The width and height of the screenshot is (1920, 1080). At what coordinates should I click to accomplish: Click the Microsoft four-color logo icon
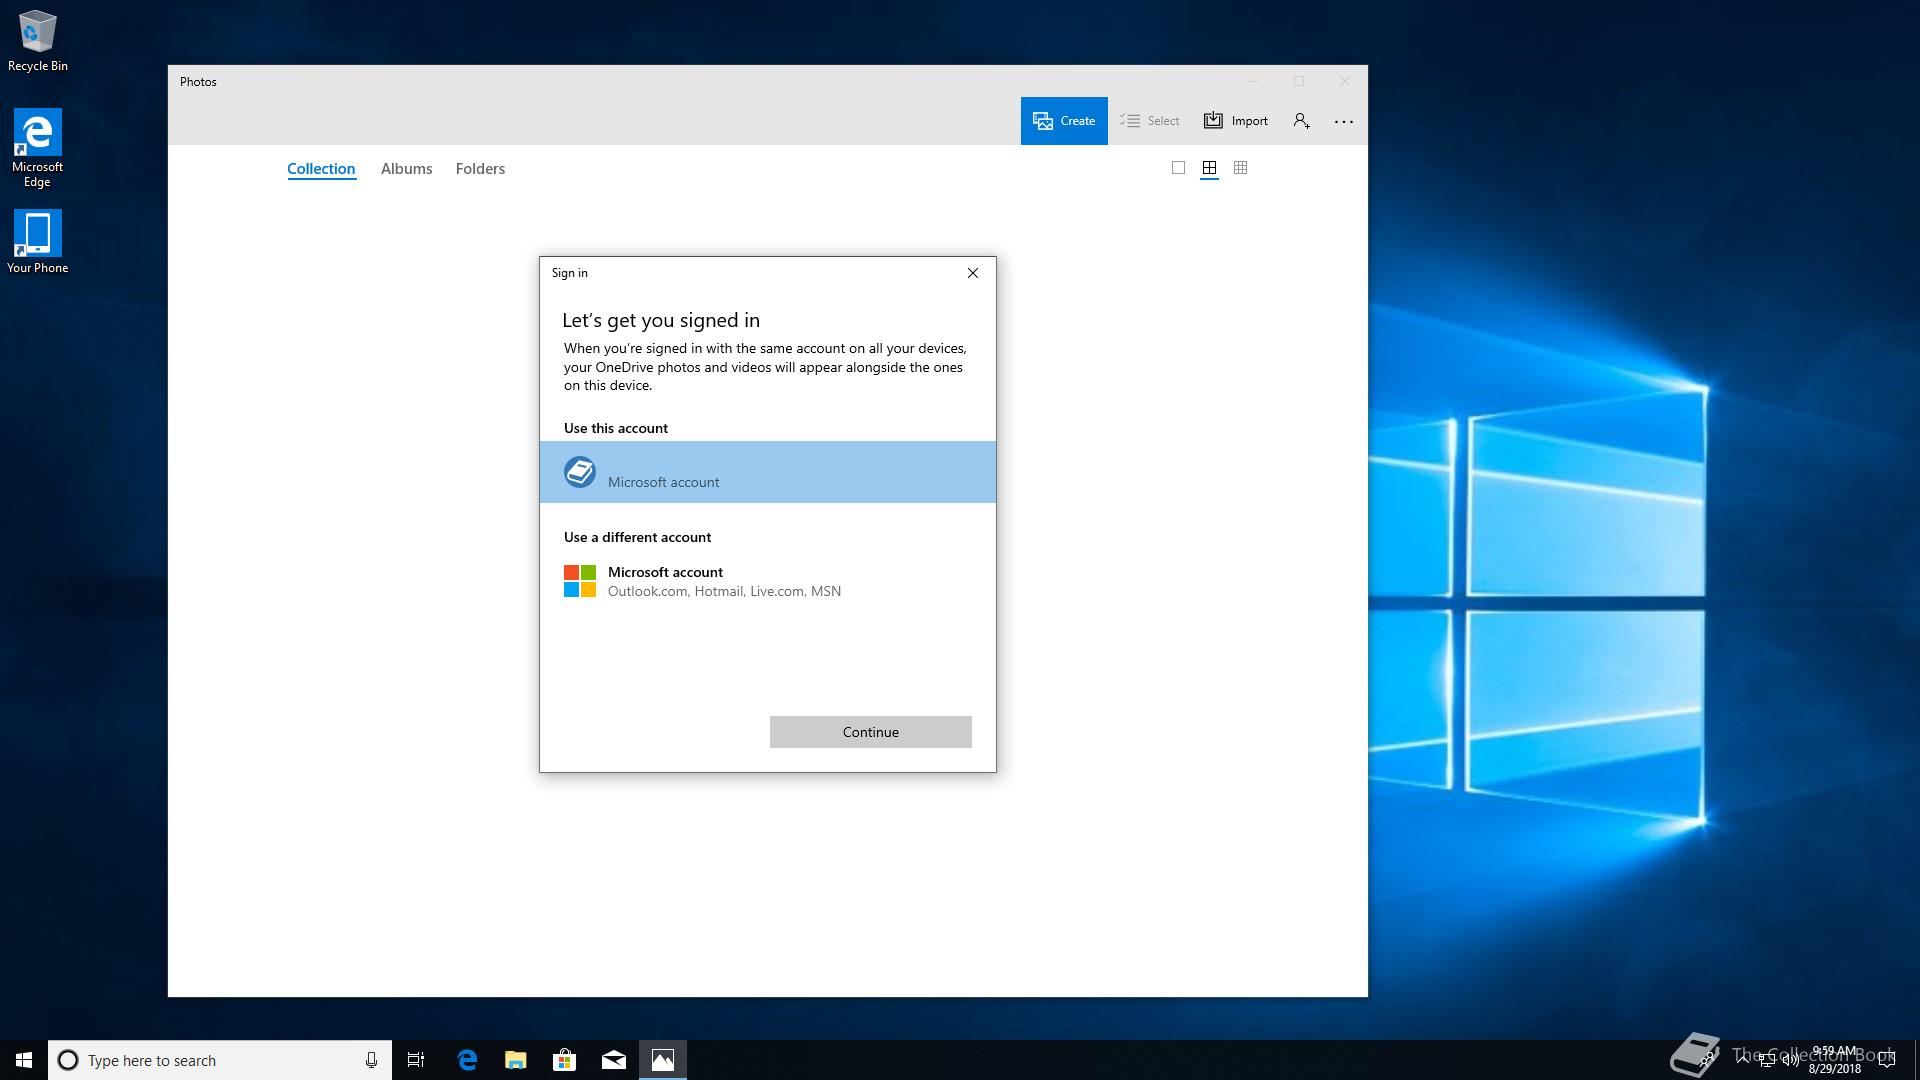[580, 581]
